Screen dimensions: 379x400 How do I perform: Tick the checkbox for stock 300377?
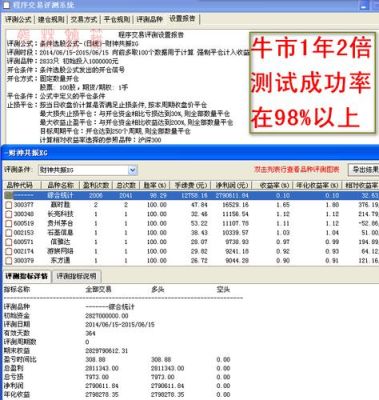click(9, 205)
